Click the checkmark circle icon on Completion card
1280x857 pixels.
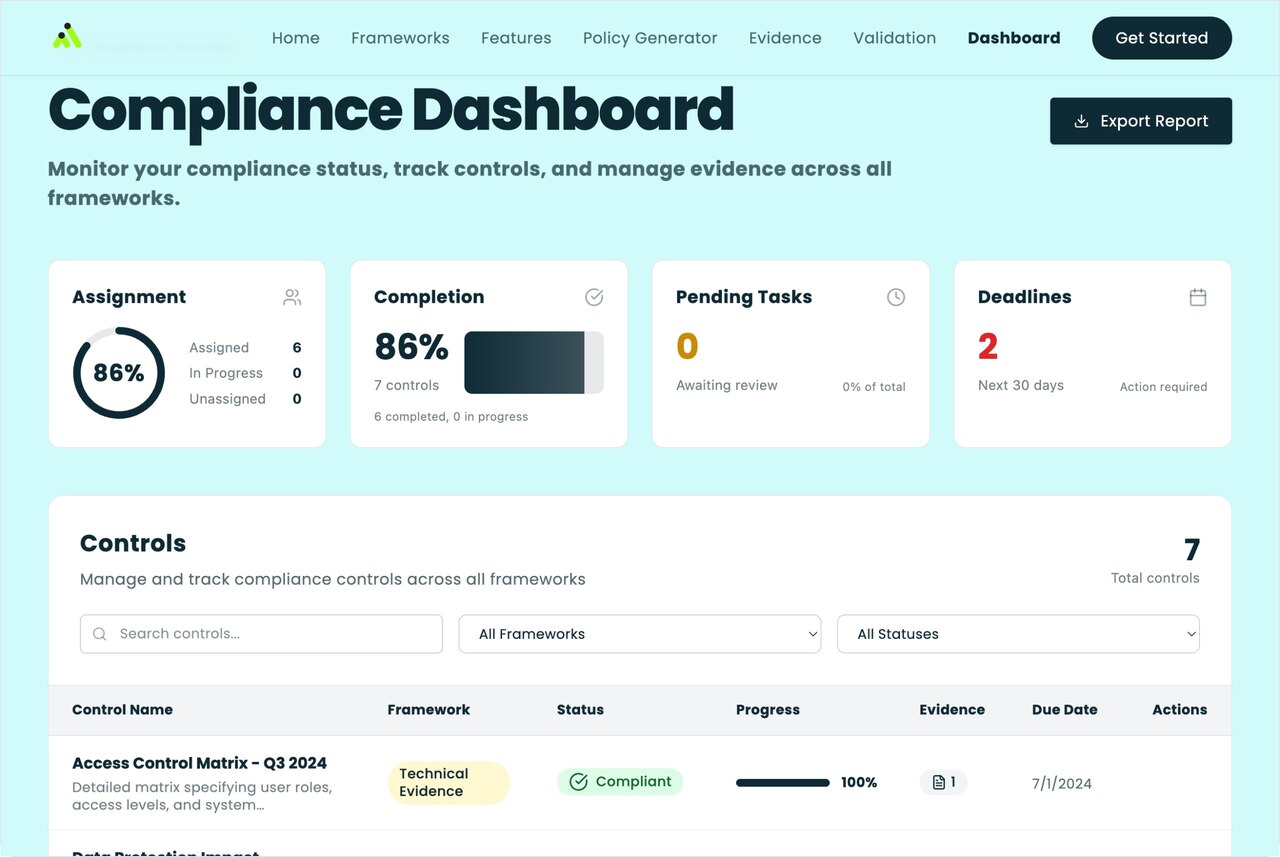tap(594, 297)
